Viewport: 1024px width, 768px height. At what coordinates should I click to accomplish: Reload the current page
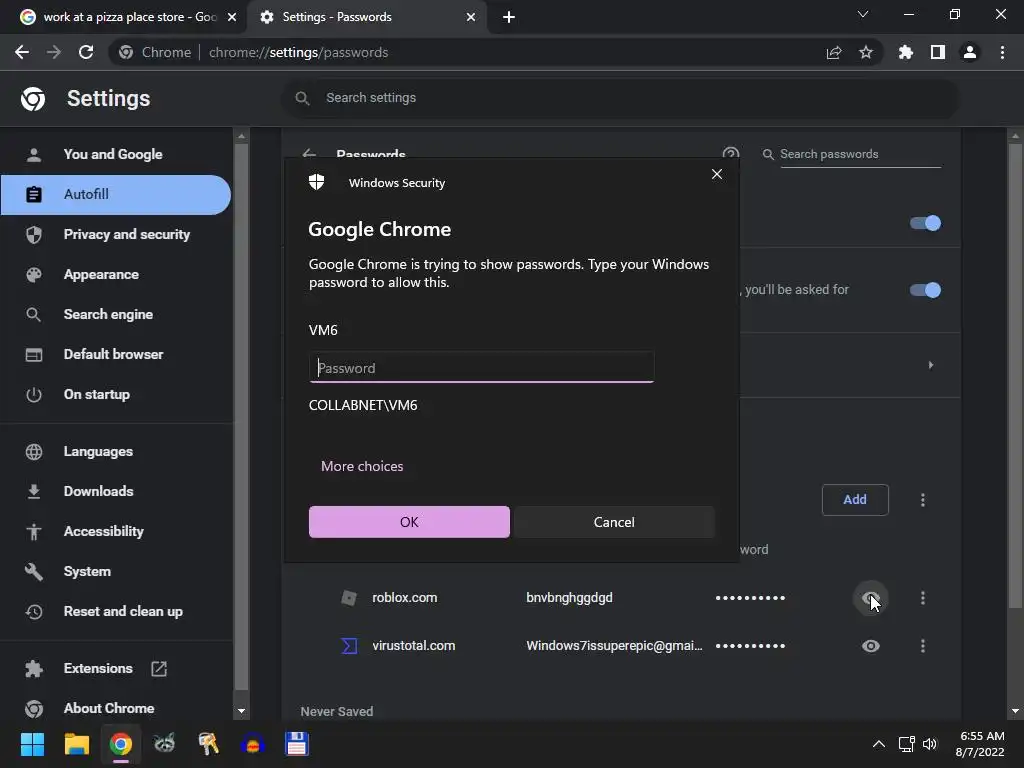coord(86,52)
